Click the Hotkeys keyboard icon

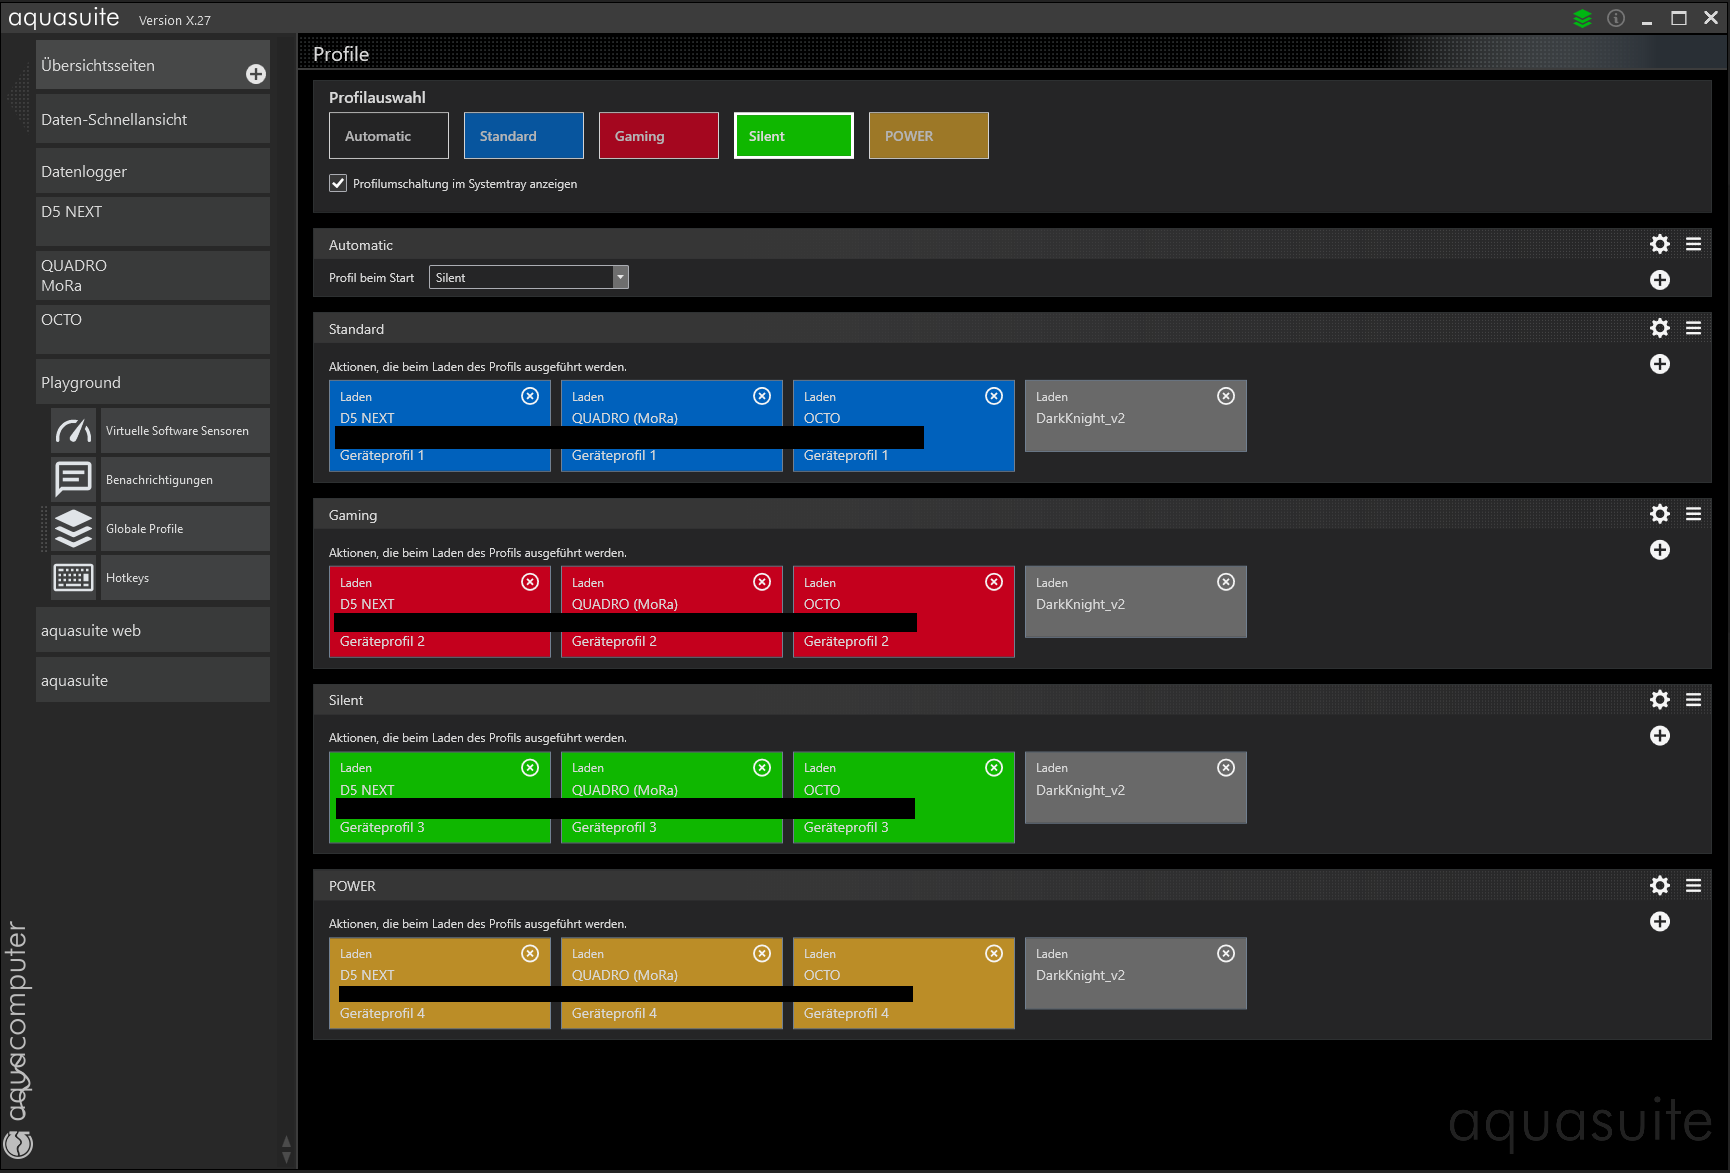point(73,578)
